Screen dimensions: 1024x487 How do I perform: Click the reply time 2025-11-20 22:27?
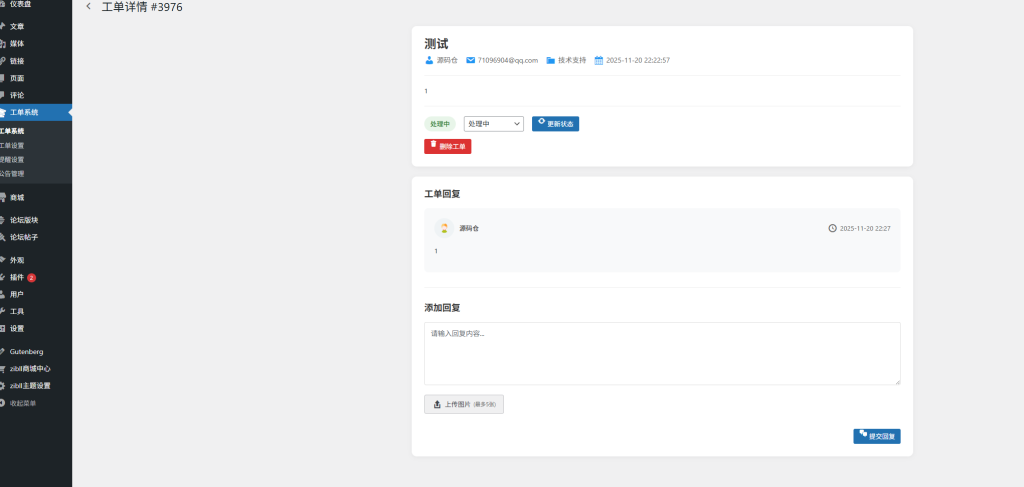tap(865, 228)
